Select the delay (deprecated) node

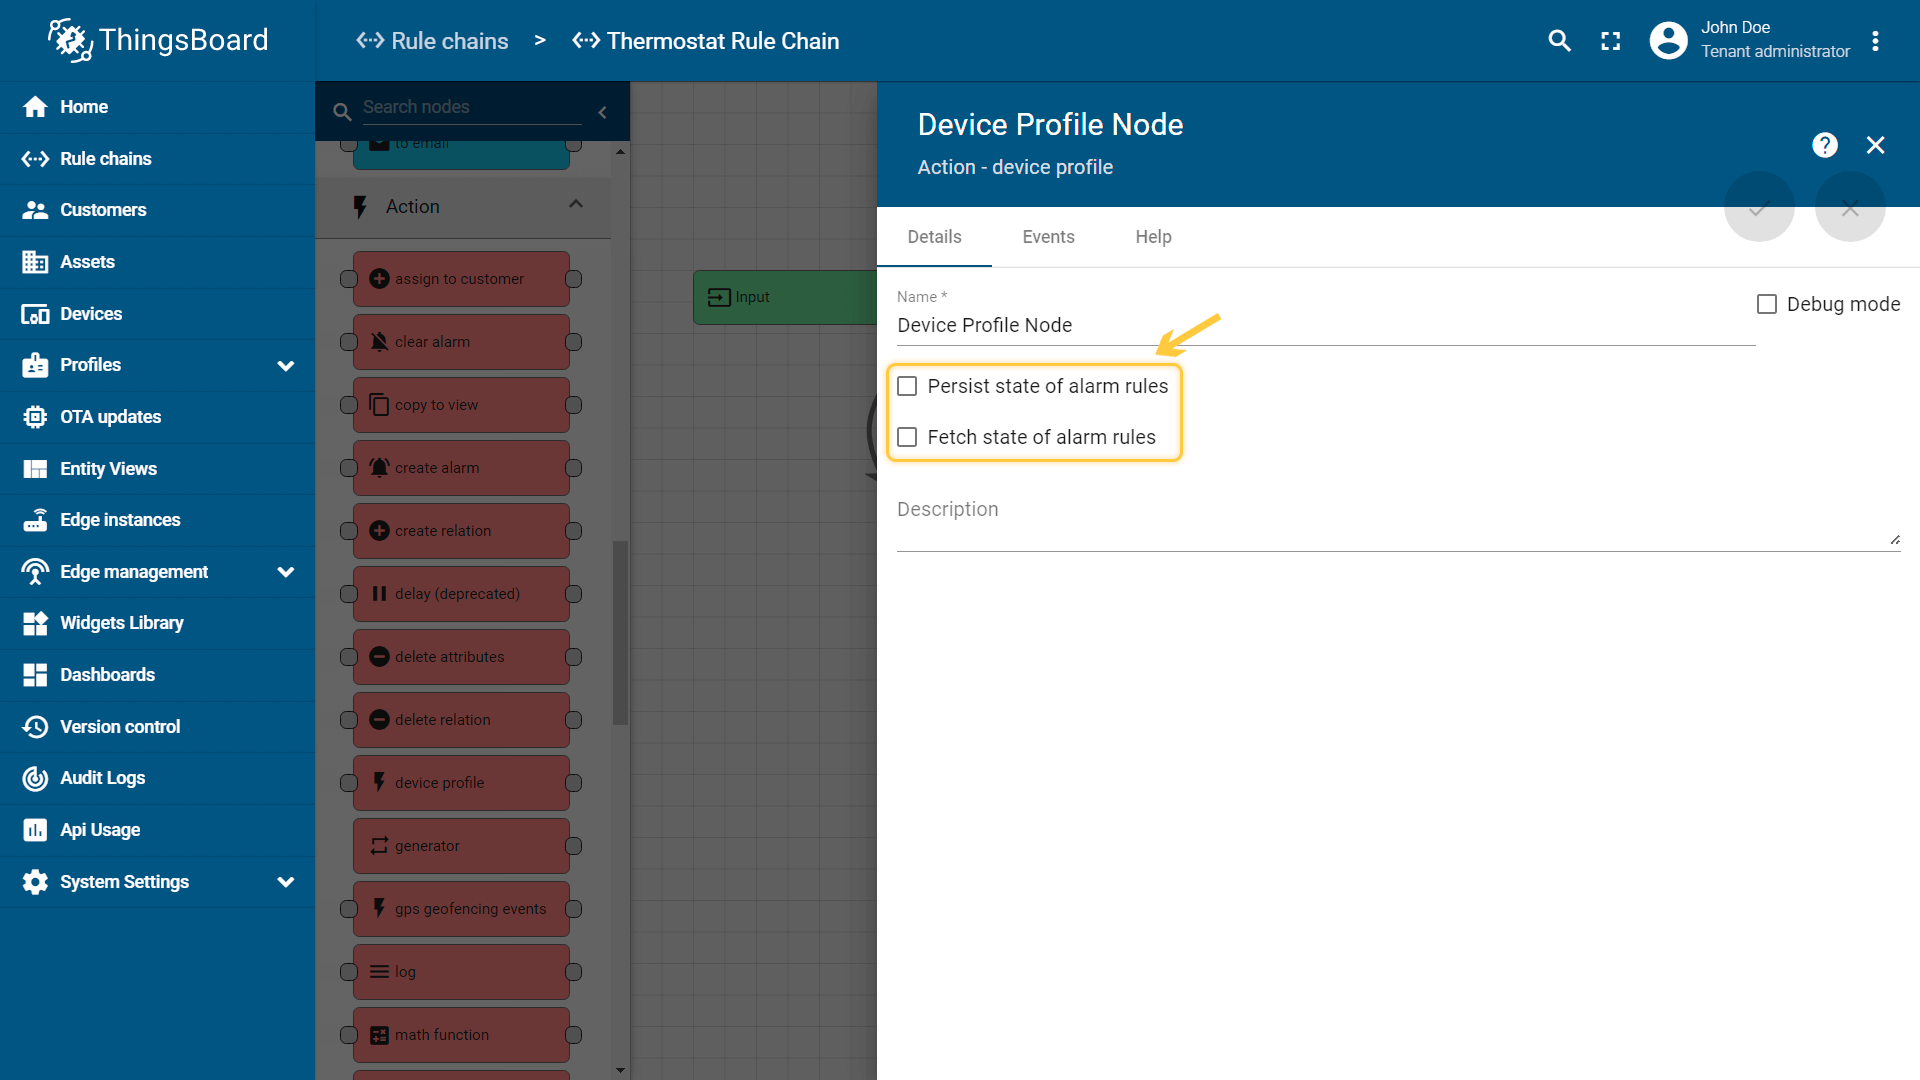click(x=461, y=594)
